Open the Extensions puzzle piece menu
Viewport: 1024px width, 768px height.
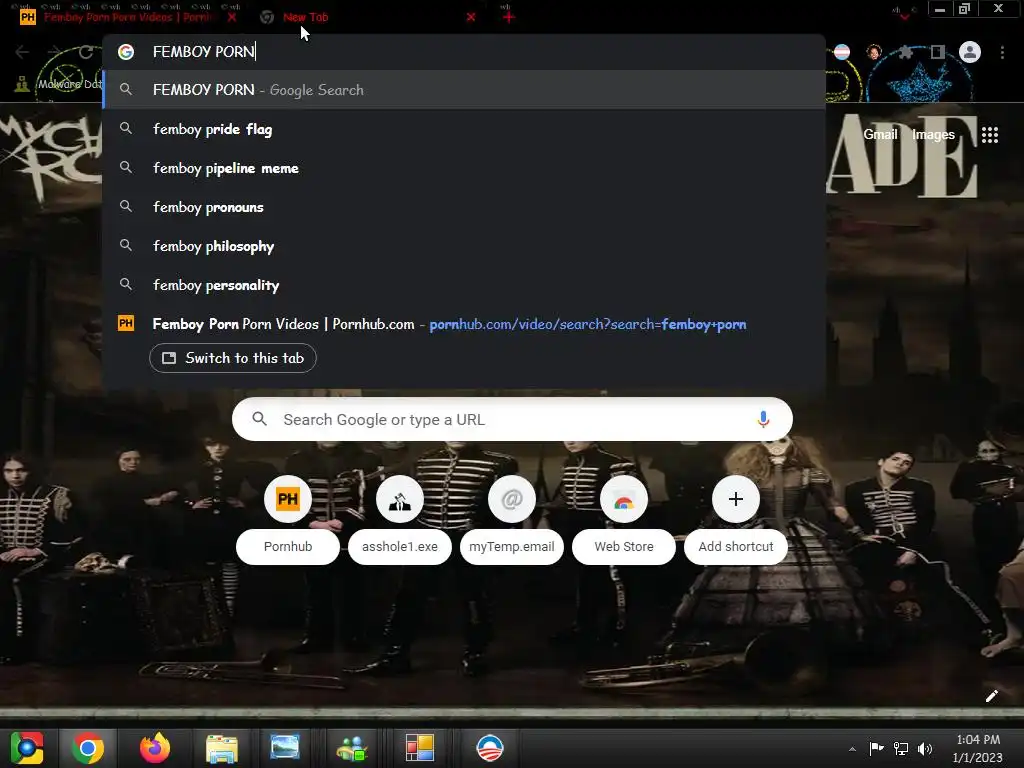click(x=905, y=52)
